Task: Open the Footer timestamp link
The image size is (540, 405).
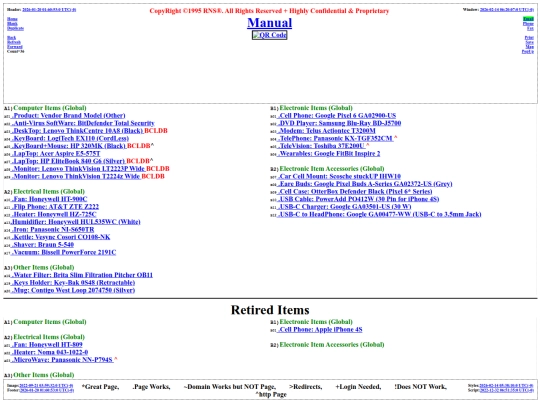Action: [x=46, y=390]
